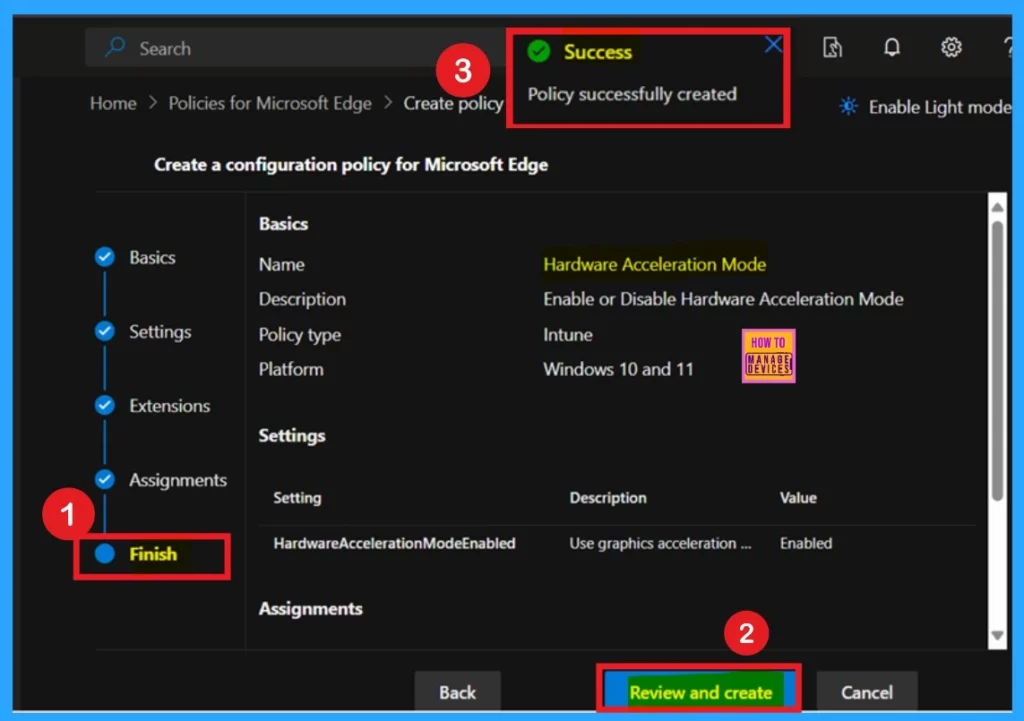Click 'Use graphics acceleration ...' description cell
1024x721 pixels.
pos(660,543)
